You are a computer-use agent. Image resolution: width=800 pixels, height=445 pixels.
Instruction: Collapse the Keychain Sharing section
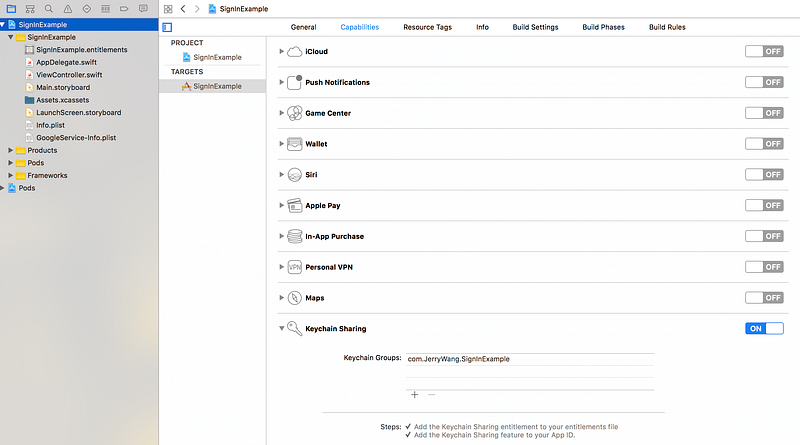click(281, 329)
